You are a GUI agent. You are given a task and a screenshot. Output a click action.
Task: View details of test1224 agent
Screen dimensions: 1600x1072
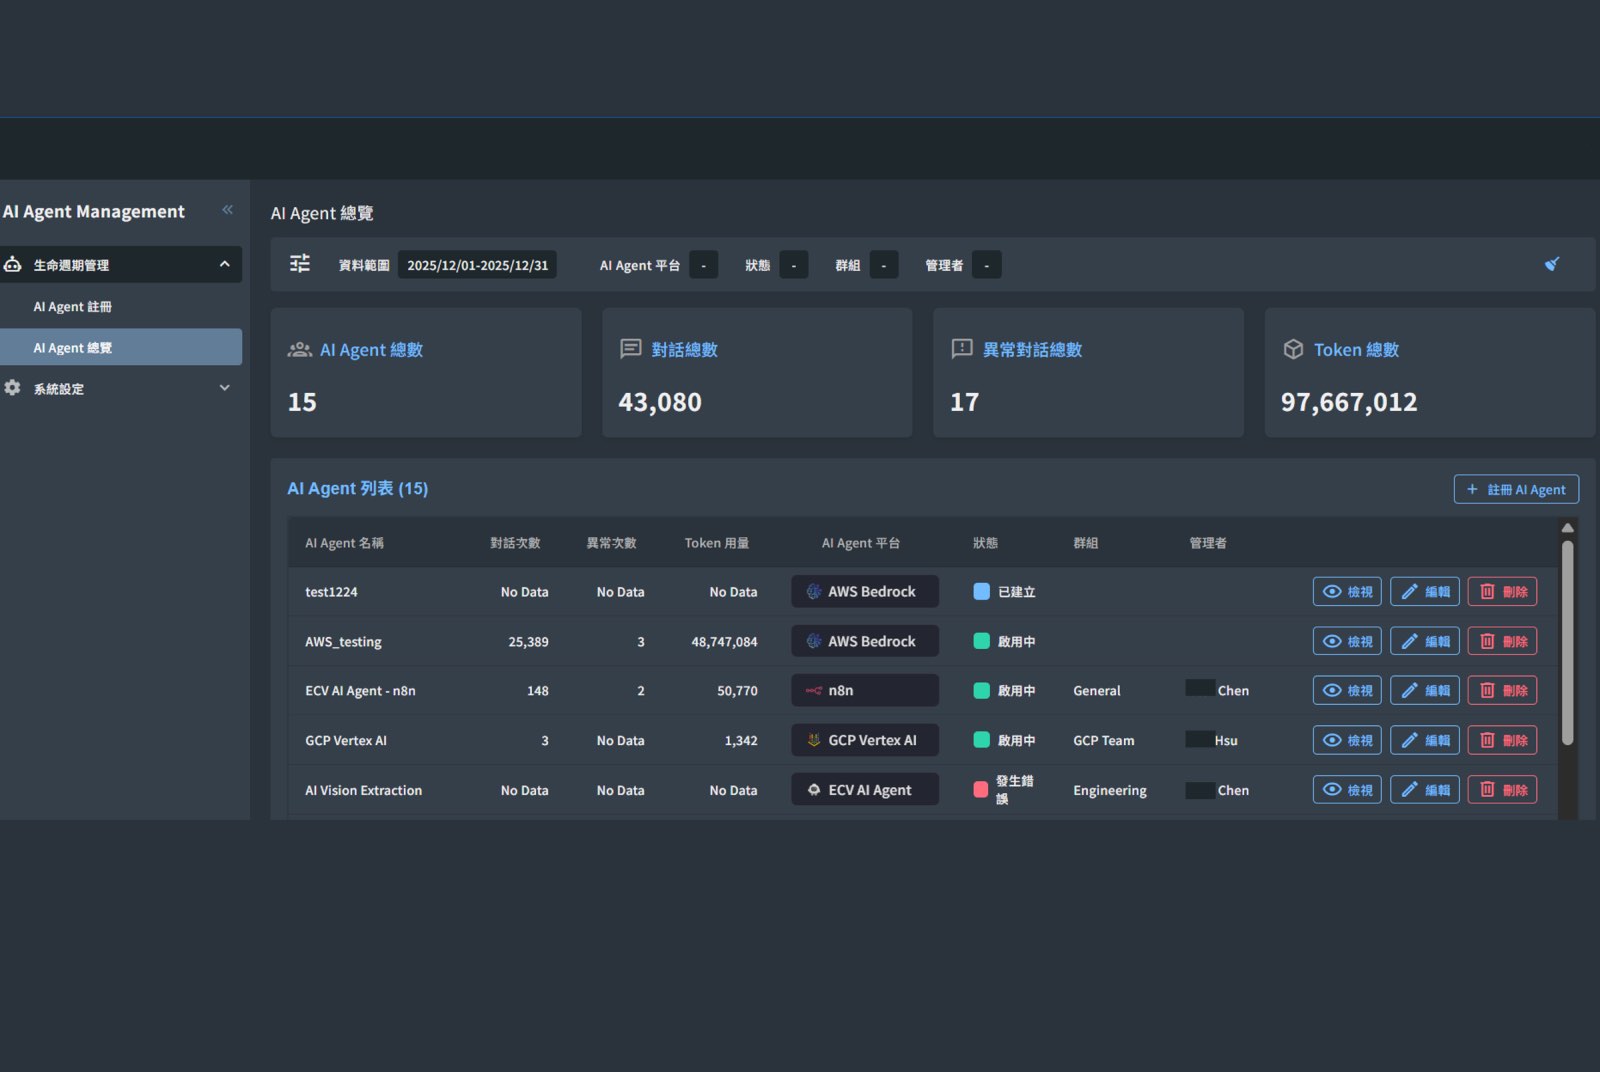point(1347,592)
